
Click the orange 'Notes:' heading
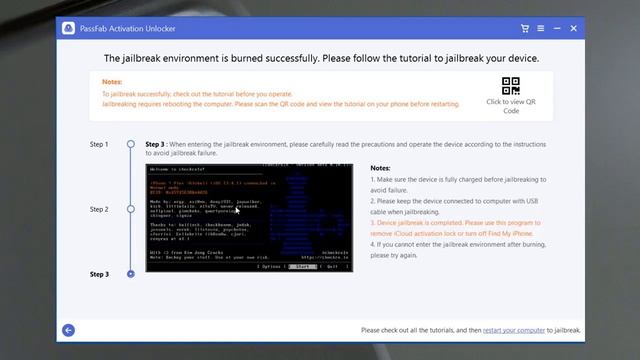(112, 82)
